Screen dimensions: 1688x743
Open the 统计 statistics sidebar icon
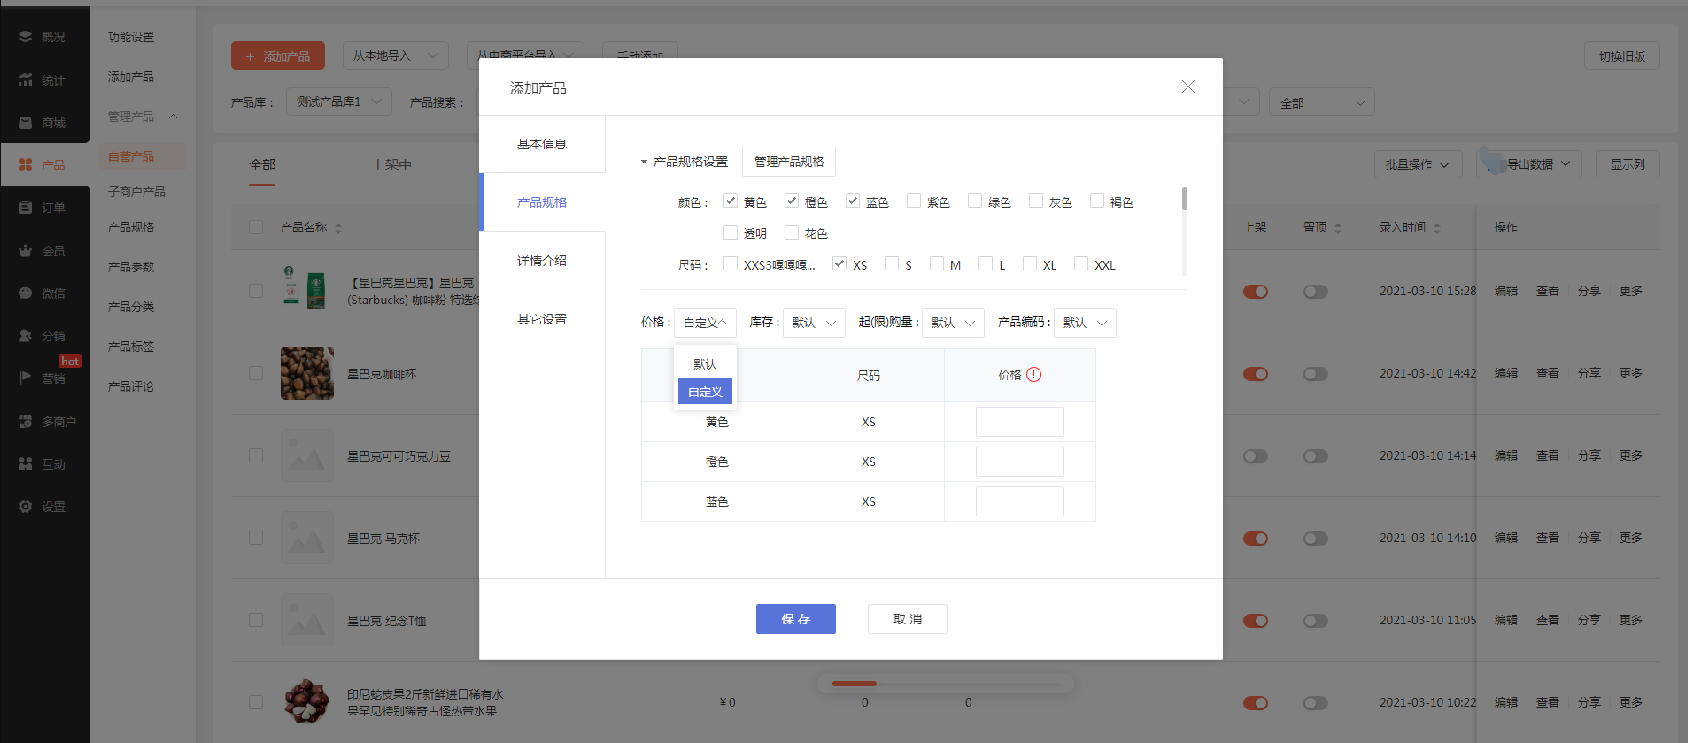coord(25,80)
